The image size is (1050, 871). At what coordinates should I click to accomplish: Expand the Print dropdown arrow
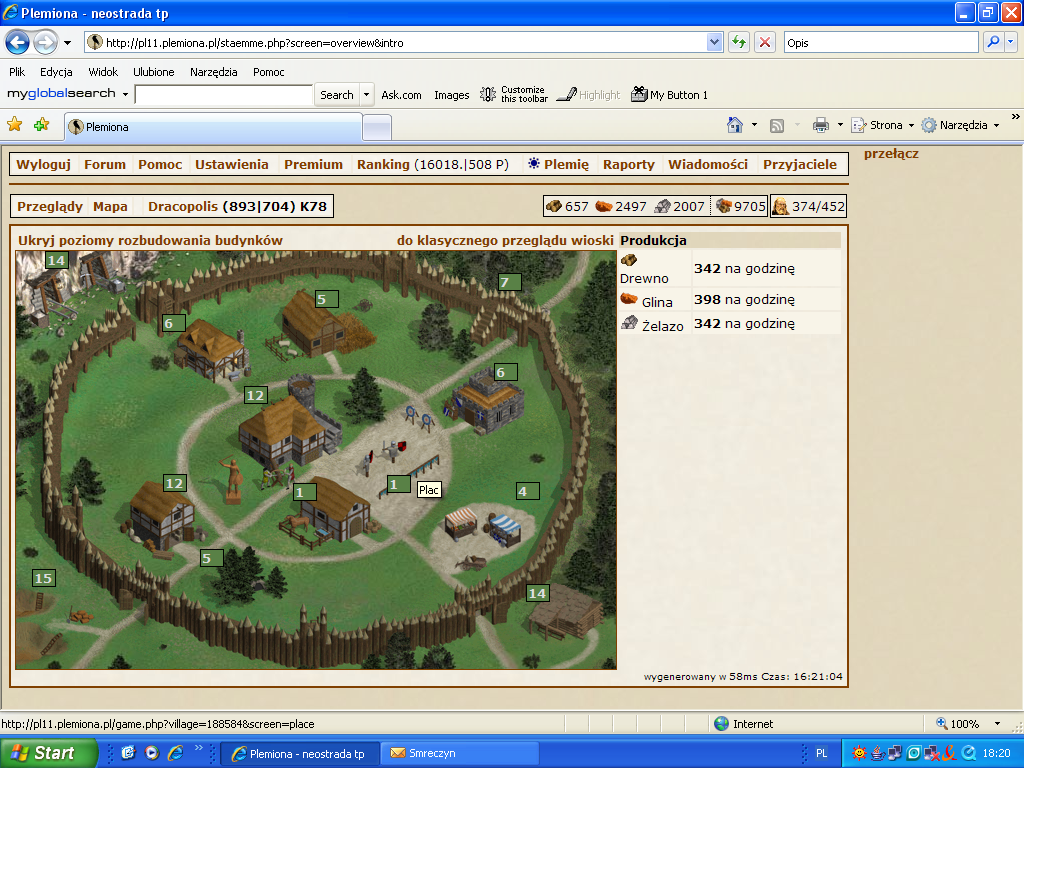(840, 125)
